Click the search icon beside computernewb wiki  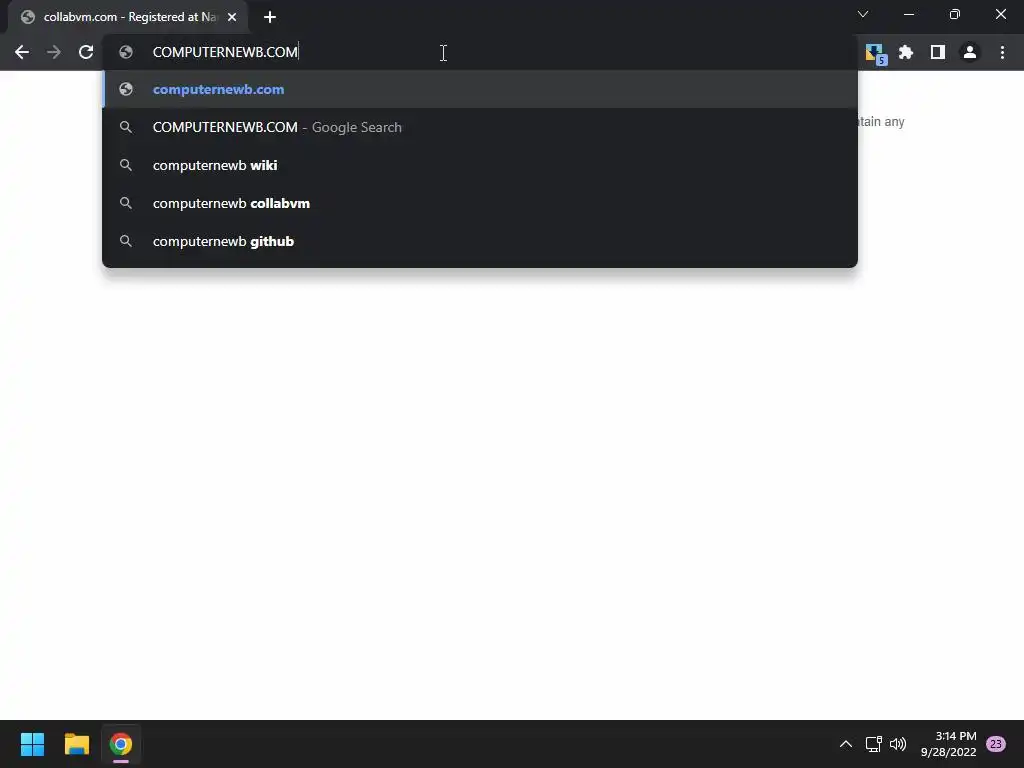(x=126, y=165)
